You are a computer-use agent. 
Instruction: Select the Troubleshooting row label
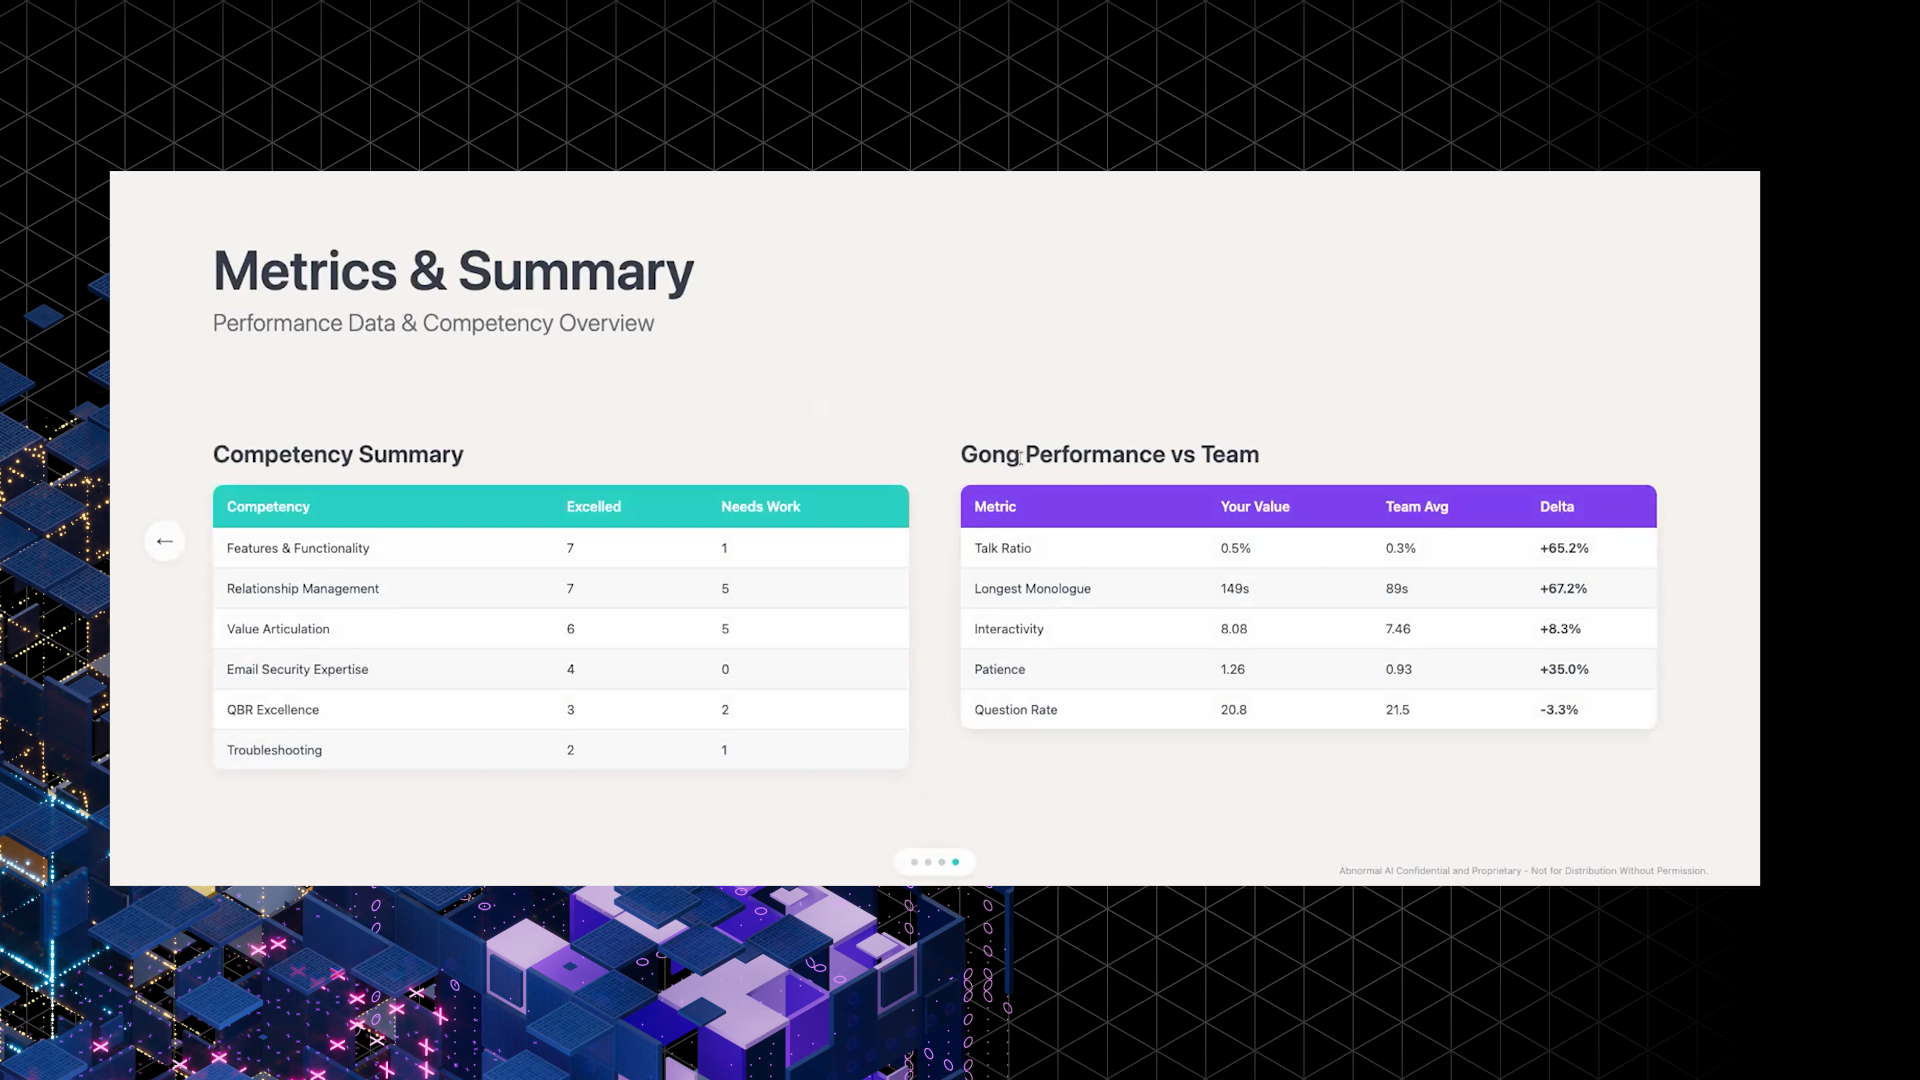[x=274, y=750]
